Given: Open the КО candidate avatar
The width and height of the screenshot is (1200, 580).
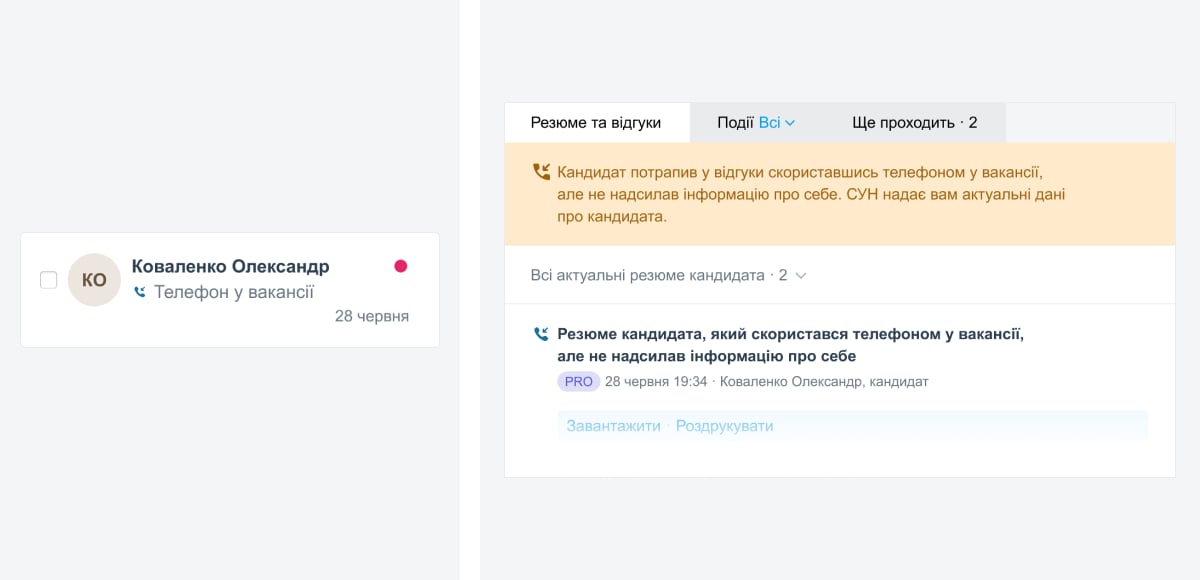Looking at the screenshot, I should (x=94, y=280).
